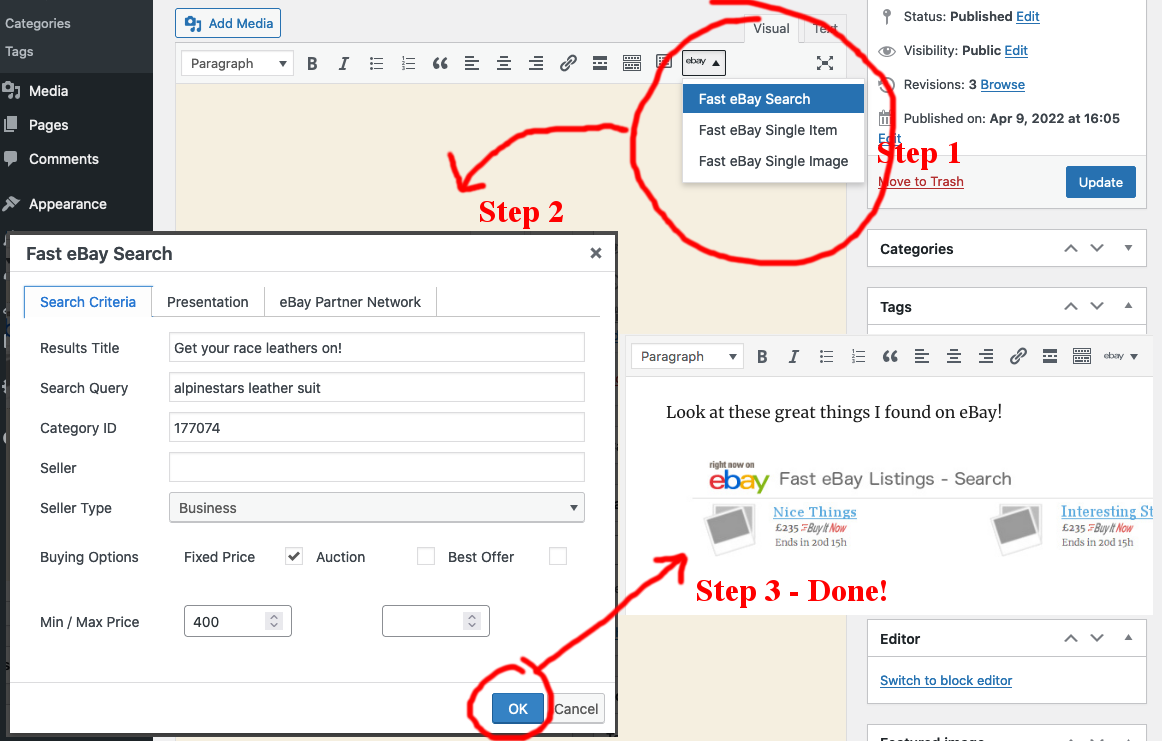Viewport: 1162px width, 741px height.
Task: Open the lower Paragraph format dropdown
Action: [x=687, y=356]
